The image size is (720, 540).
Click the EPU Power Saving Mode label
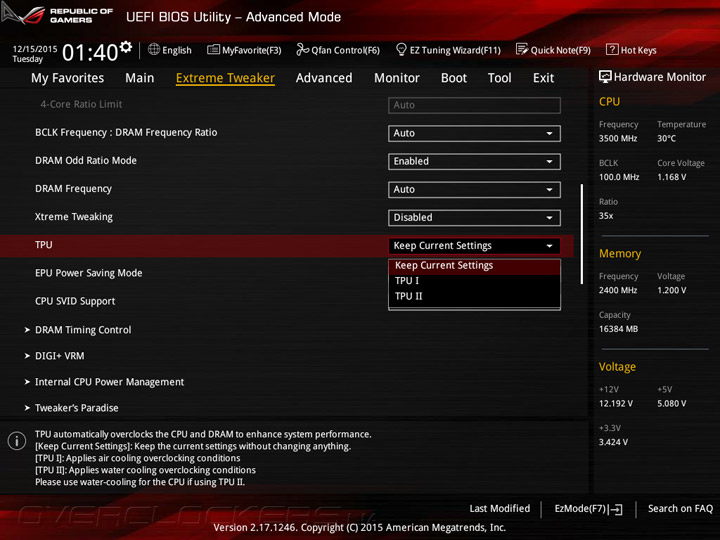[x=89, y=273]
